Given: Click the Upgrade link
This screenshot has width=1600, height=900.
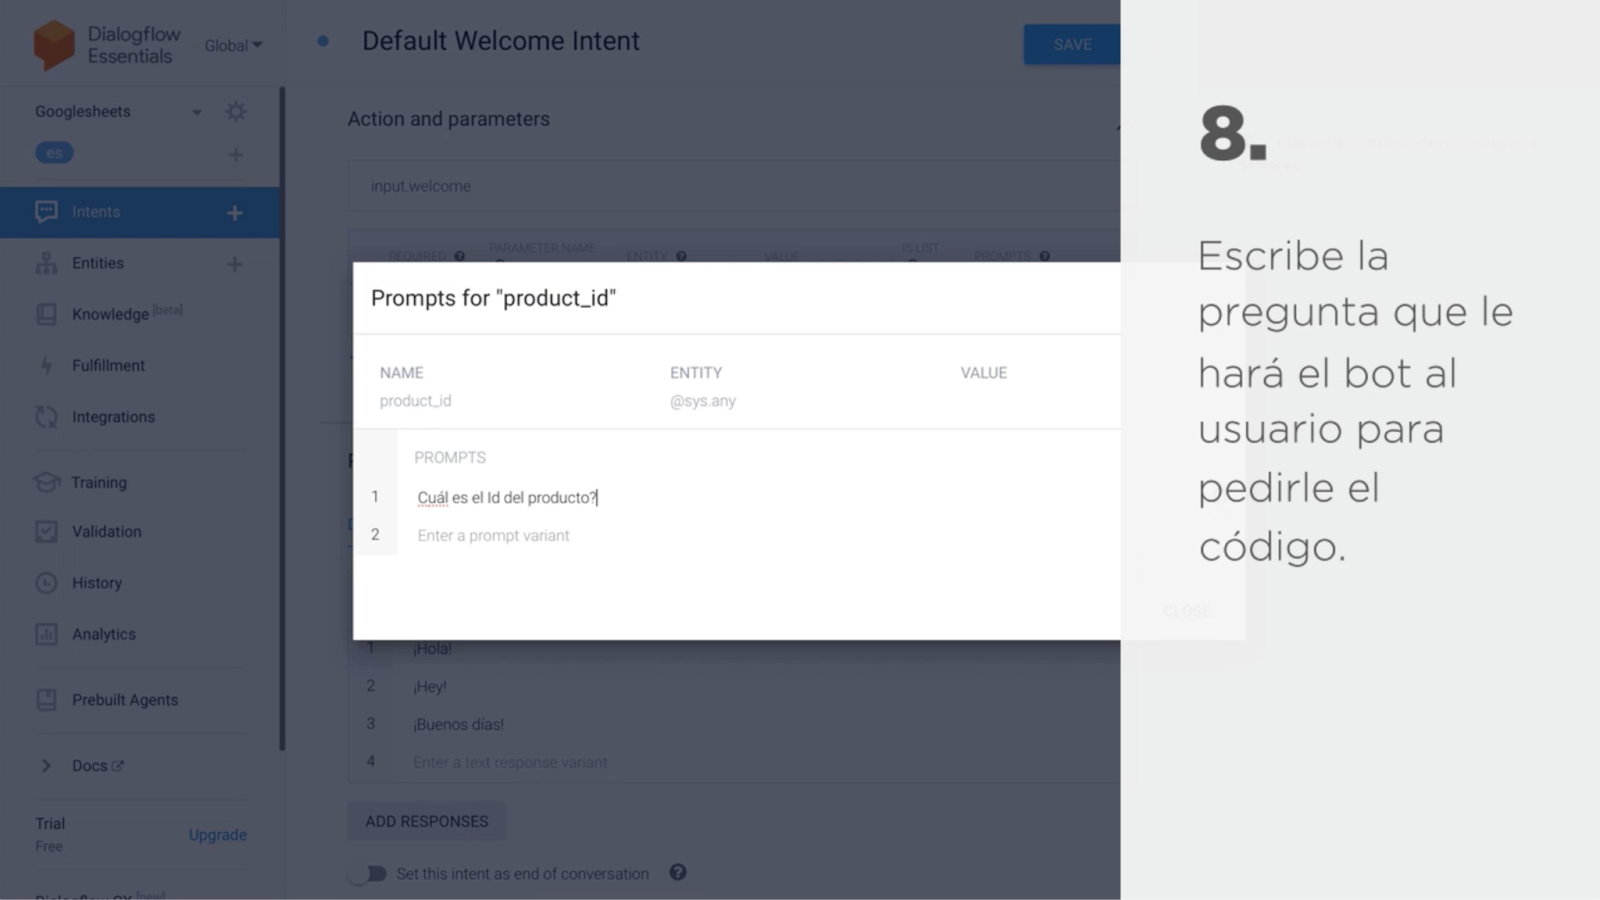Looking at the screenshot, I should (x=218, y=835).
